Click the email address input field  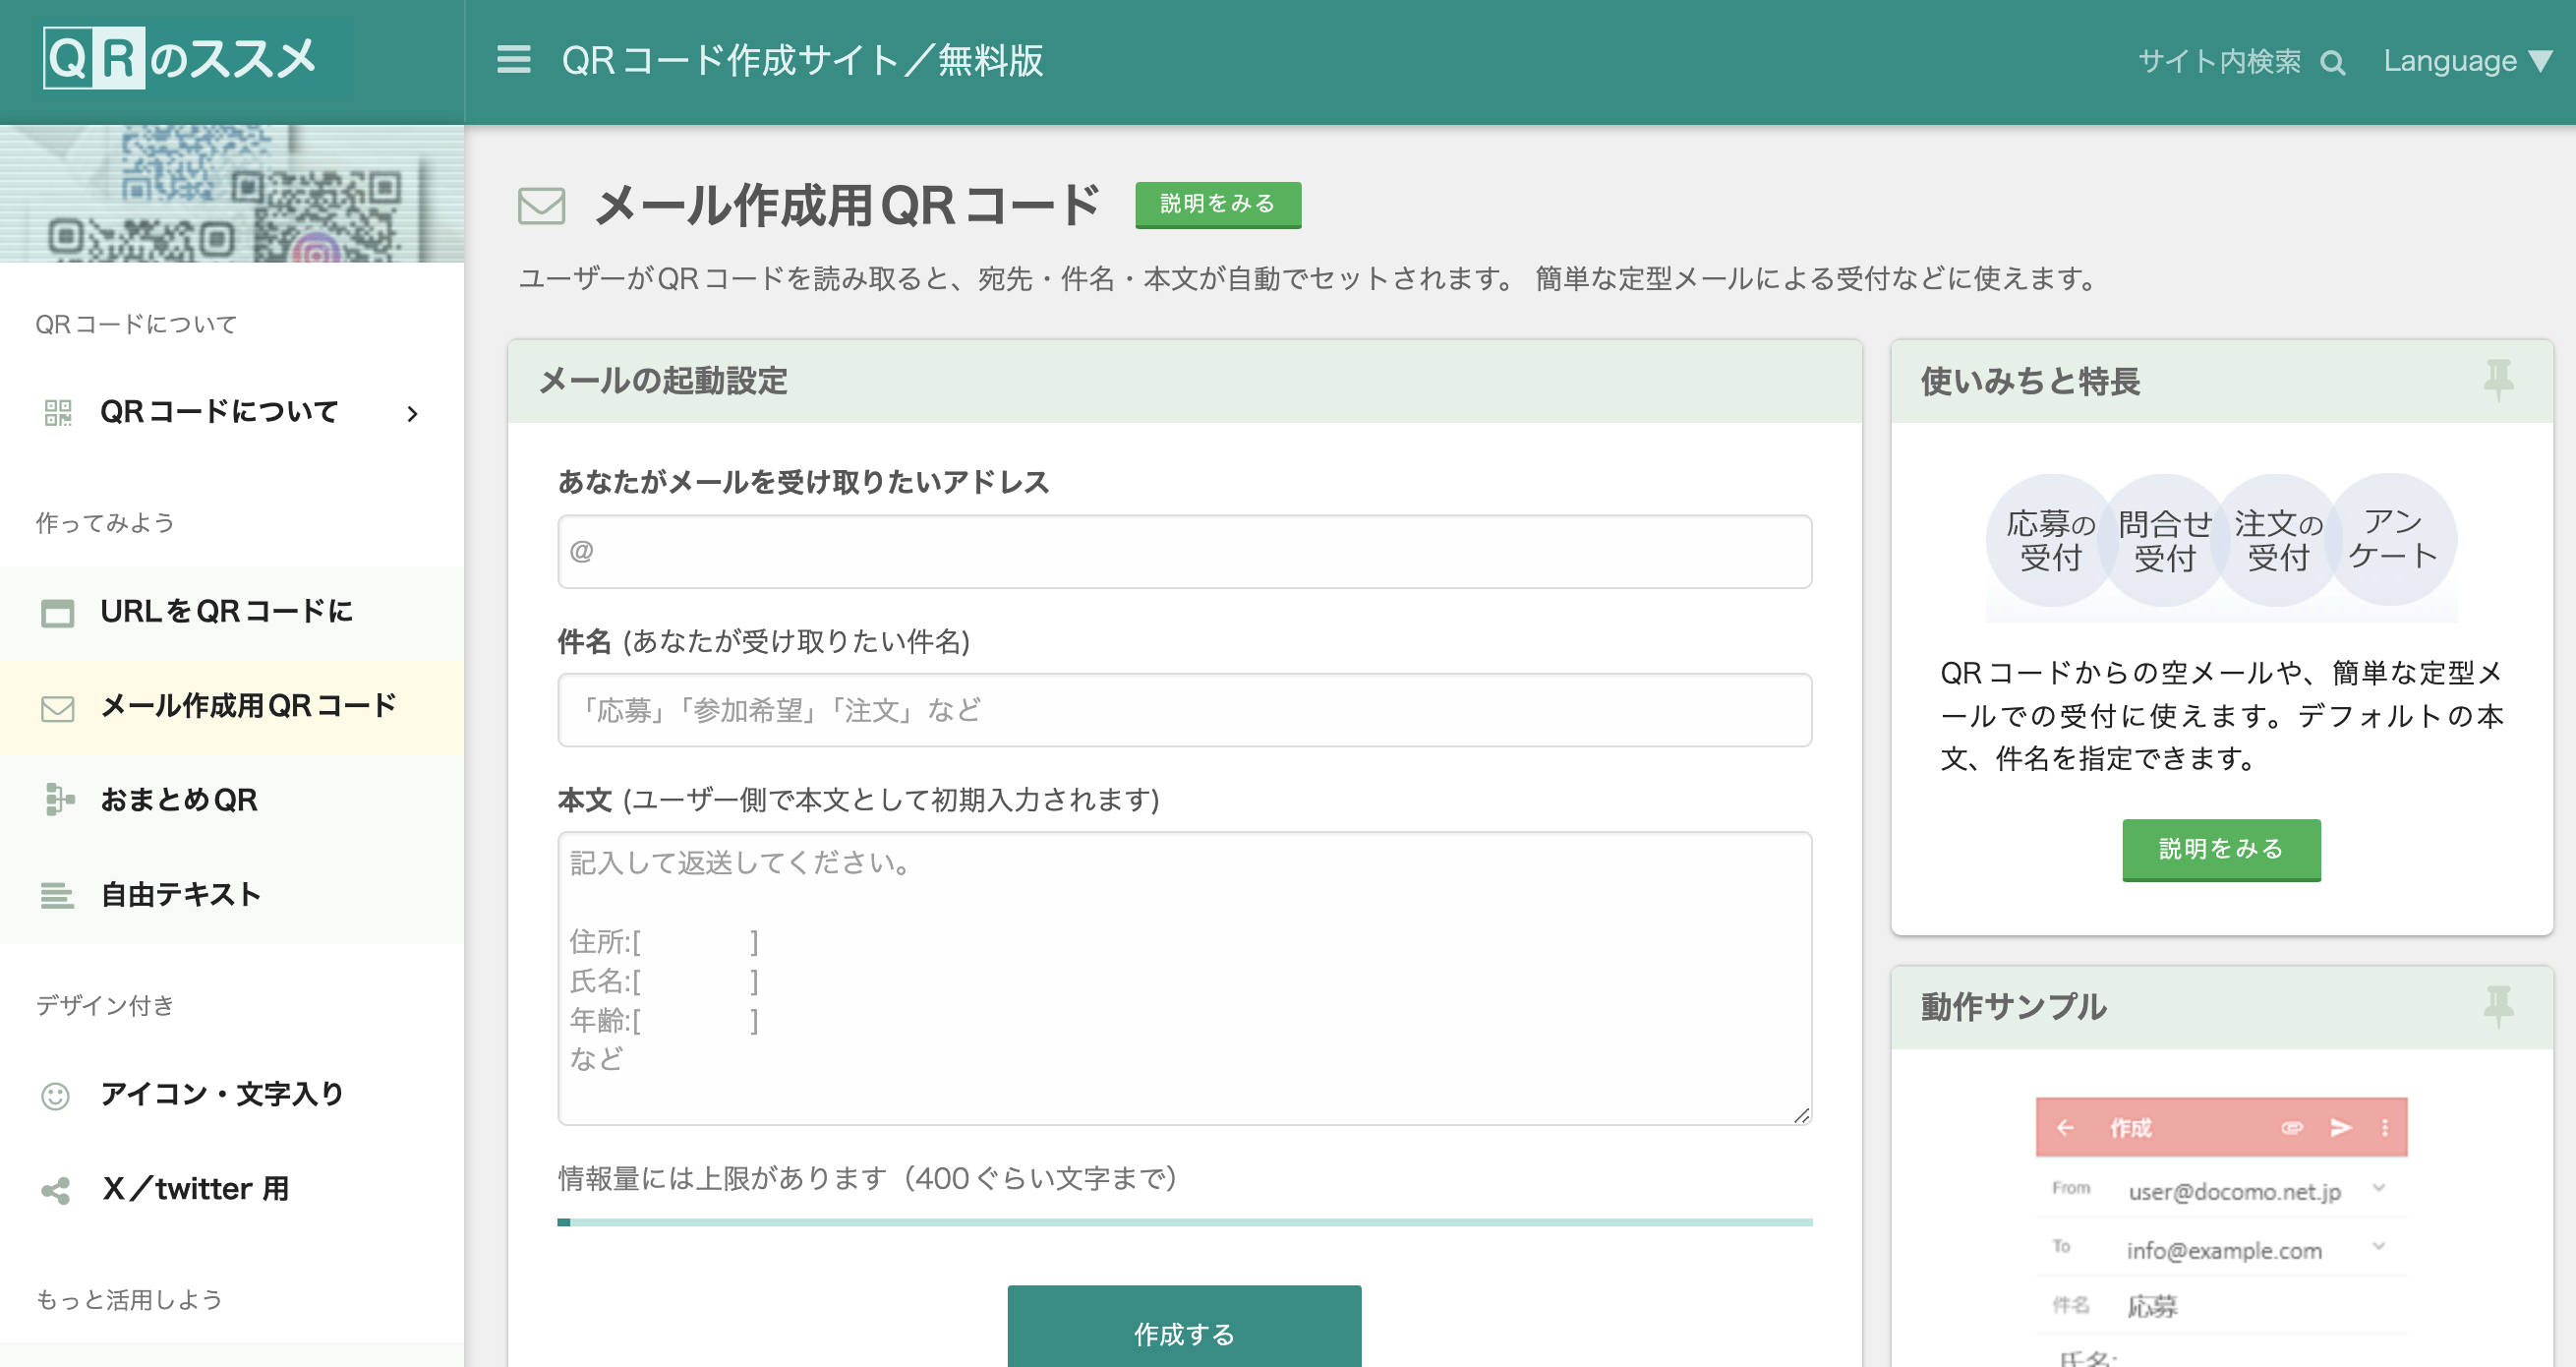pyautogui.click(x=1184, y=551)
